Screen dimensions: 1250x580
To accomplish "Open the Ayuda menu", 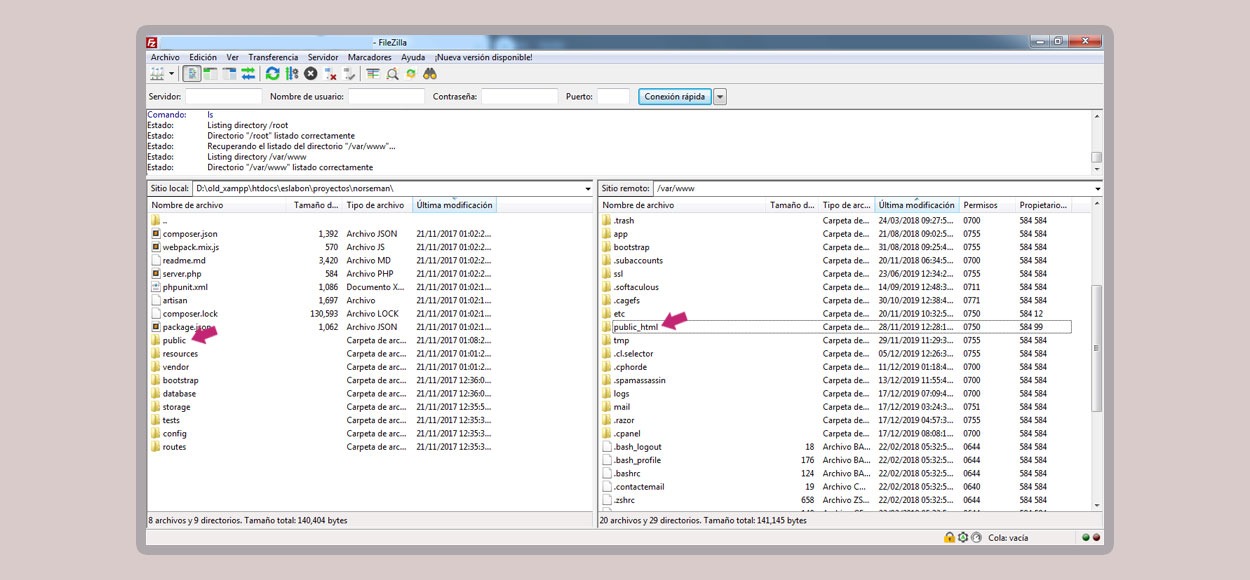I will [413, 57].
